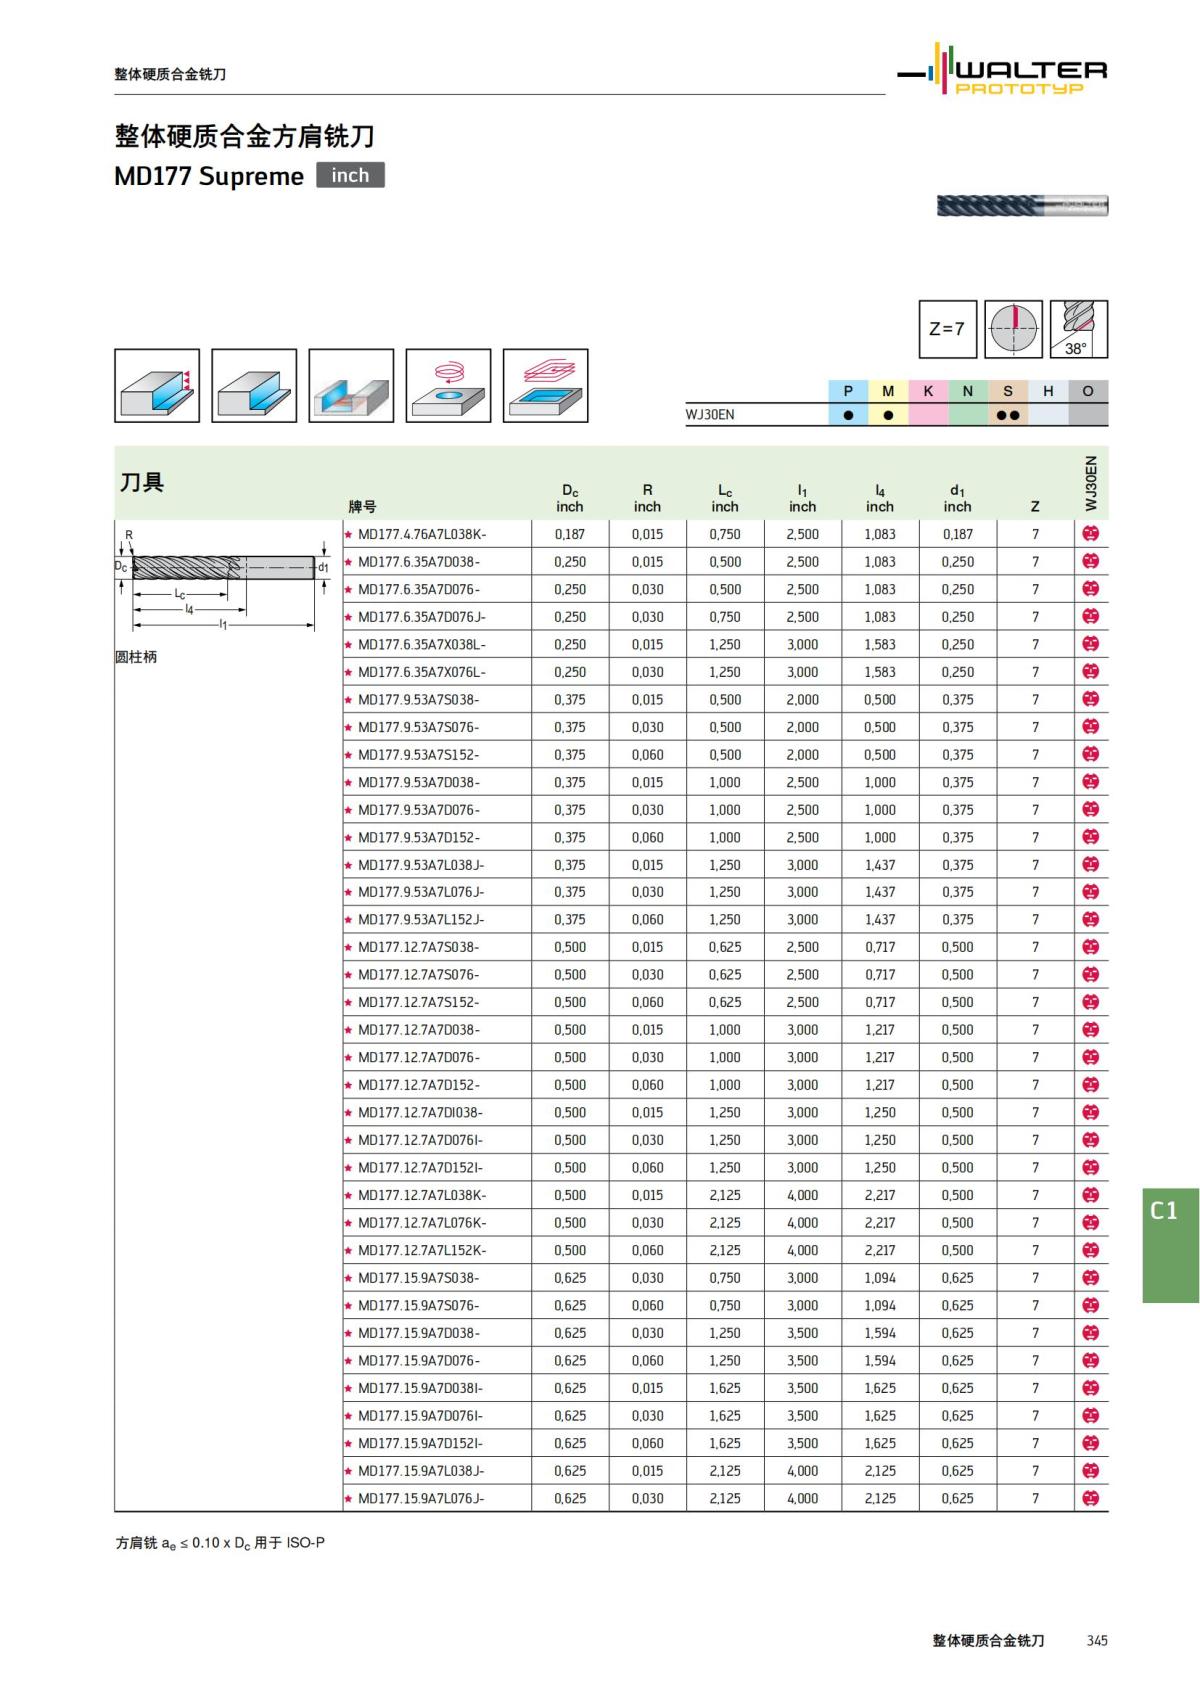This screenshot has width=1200, height=1697.
Task: Click the slot milling application icon
Action: point(351,386)
